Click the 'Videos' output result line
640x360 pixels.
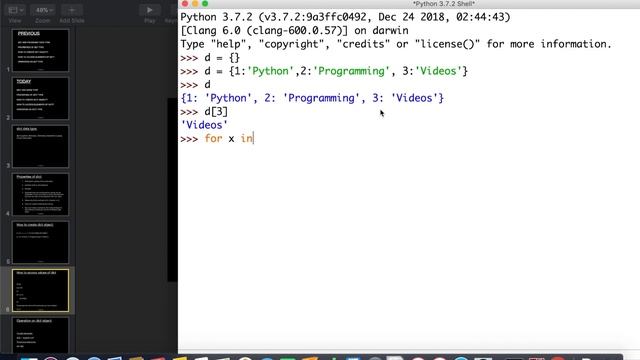tap(204, 125)
